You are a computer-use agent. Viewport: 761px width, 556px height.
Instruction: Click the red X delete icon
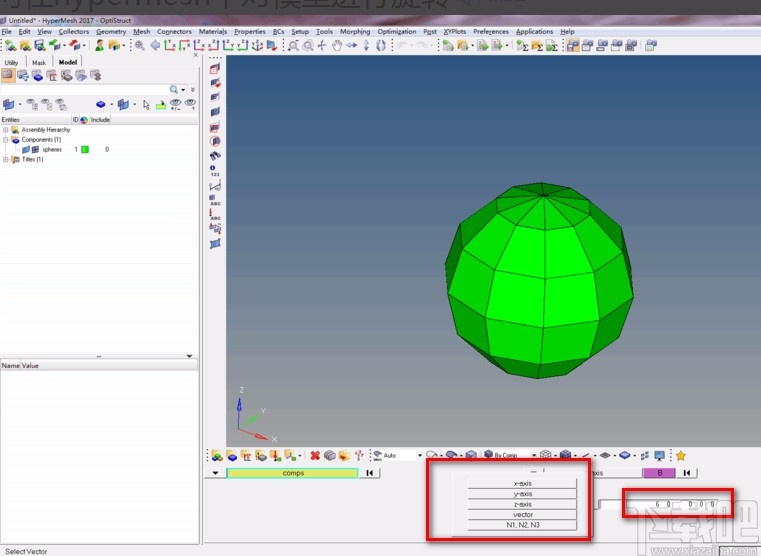[314, 455]
